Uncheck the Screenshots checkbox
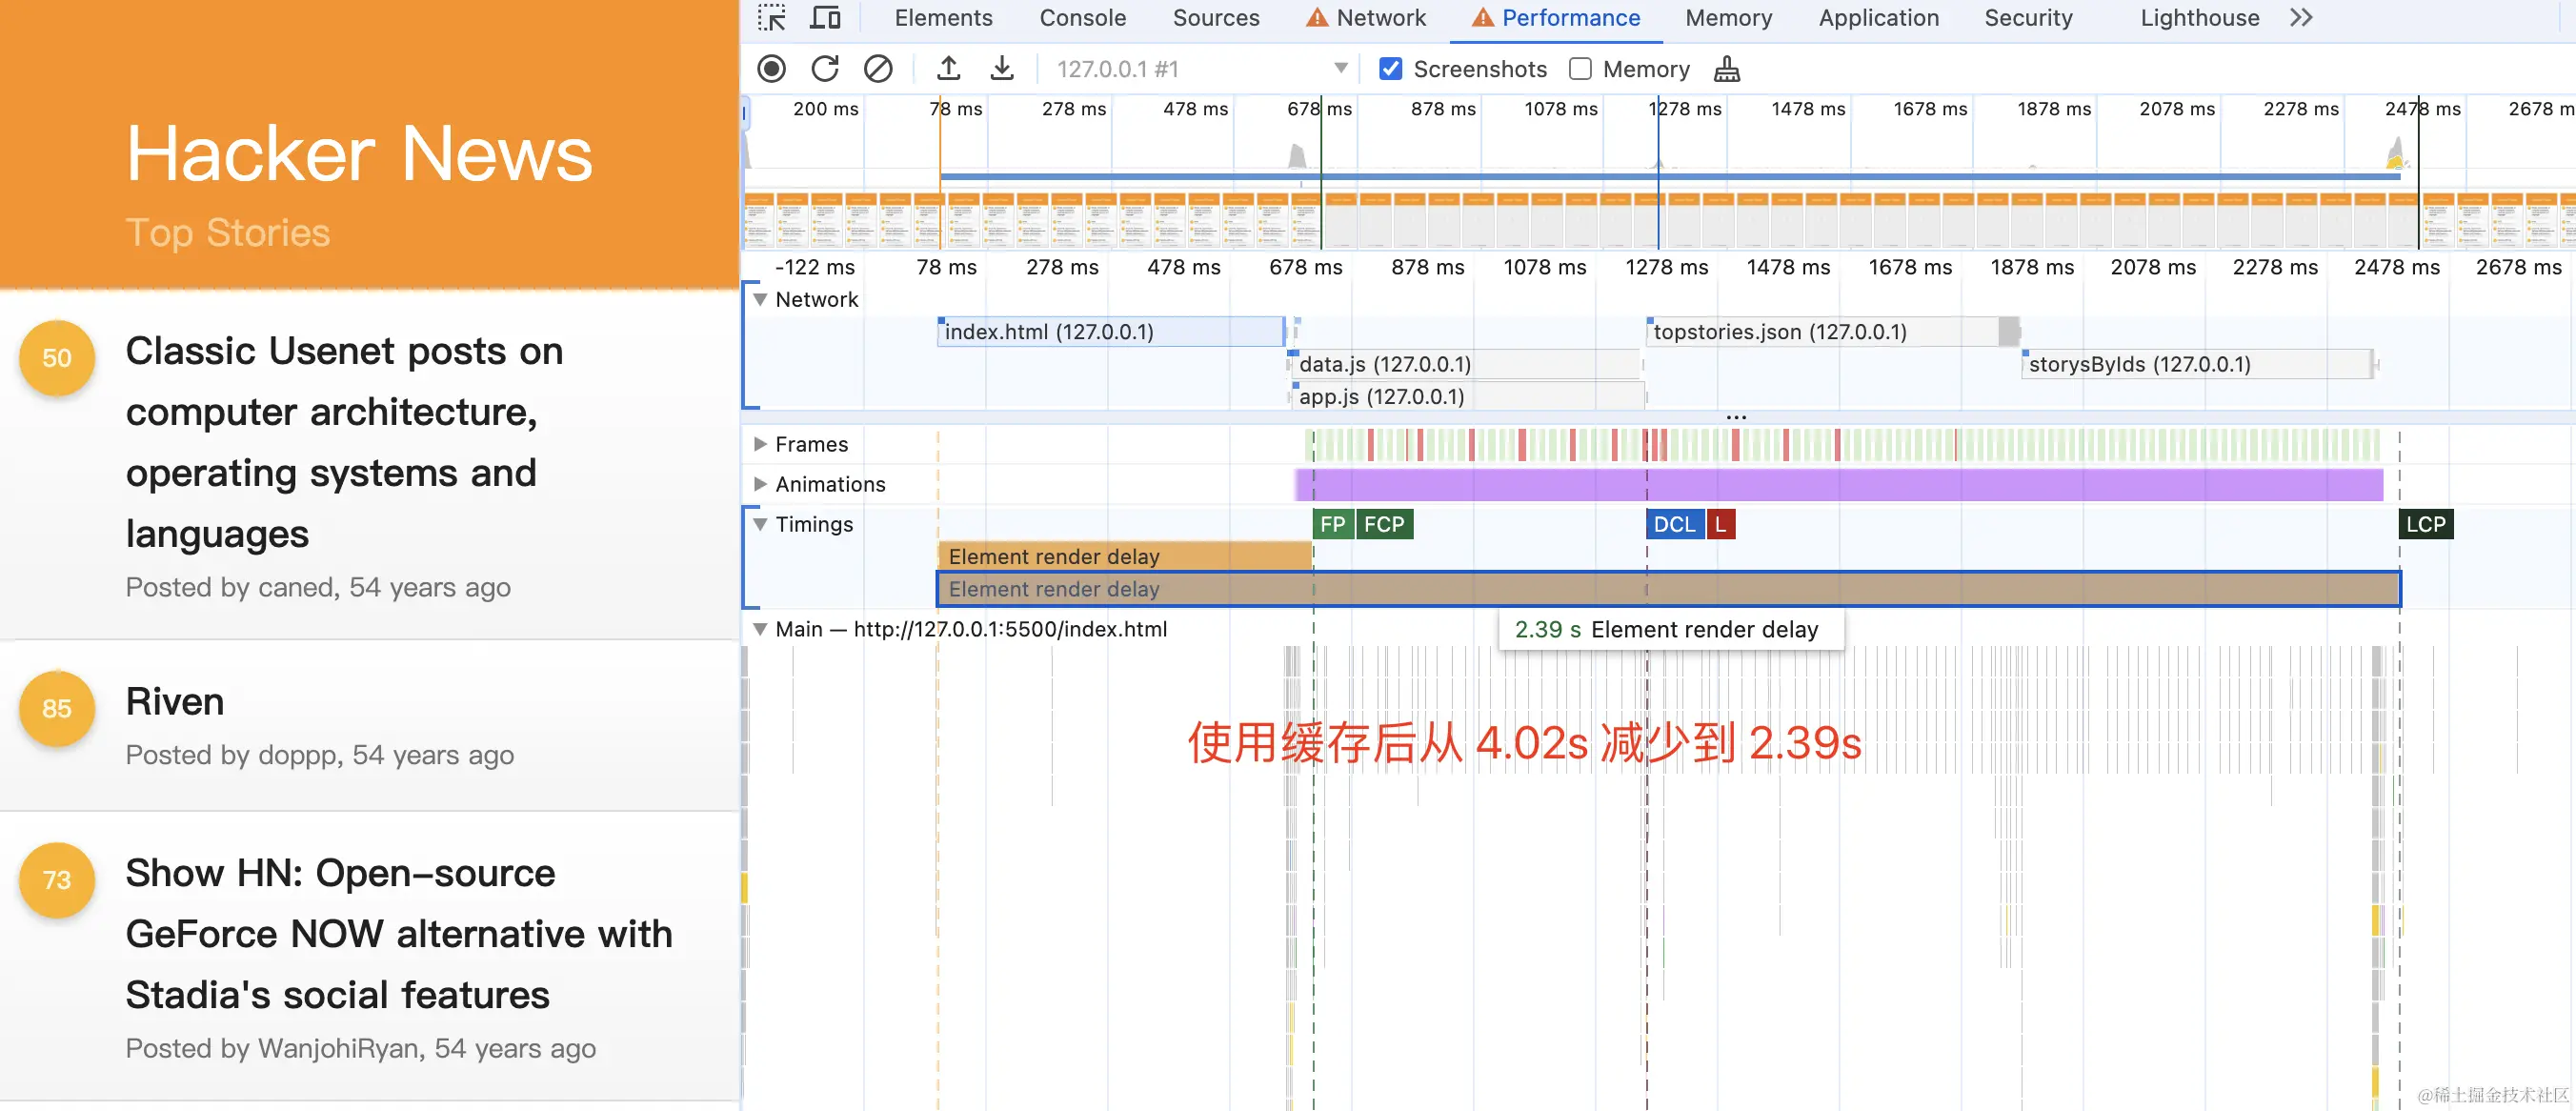Image resolution: width=2576 pixels, height=1111 pixels. tap(1390, 69)
